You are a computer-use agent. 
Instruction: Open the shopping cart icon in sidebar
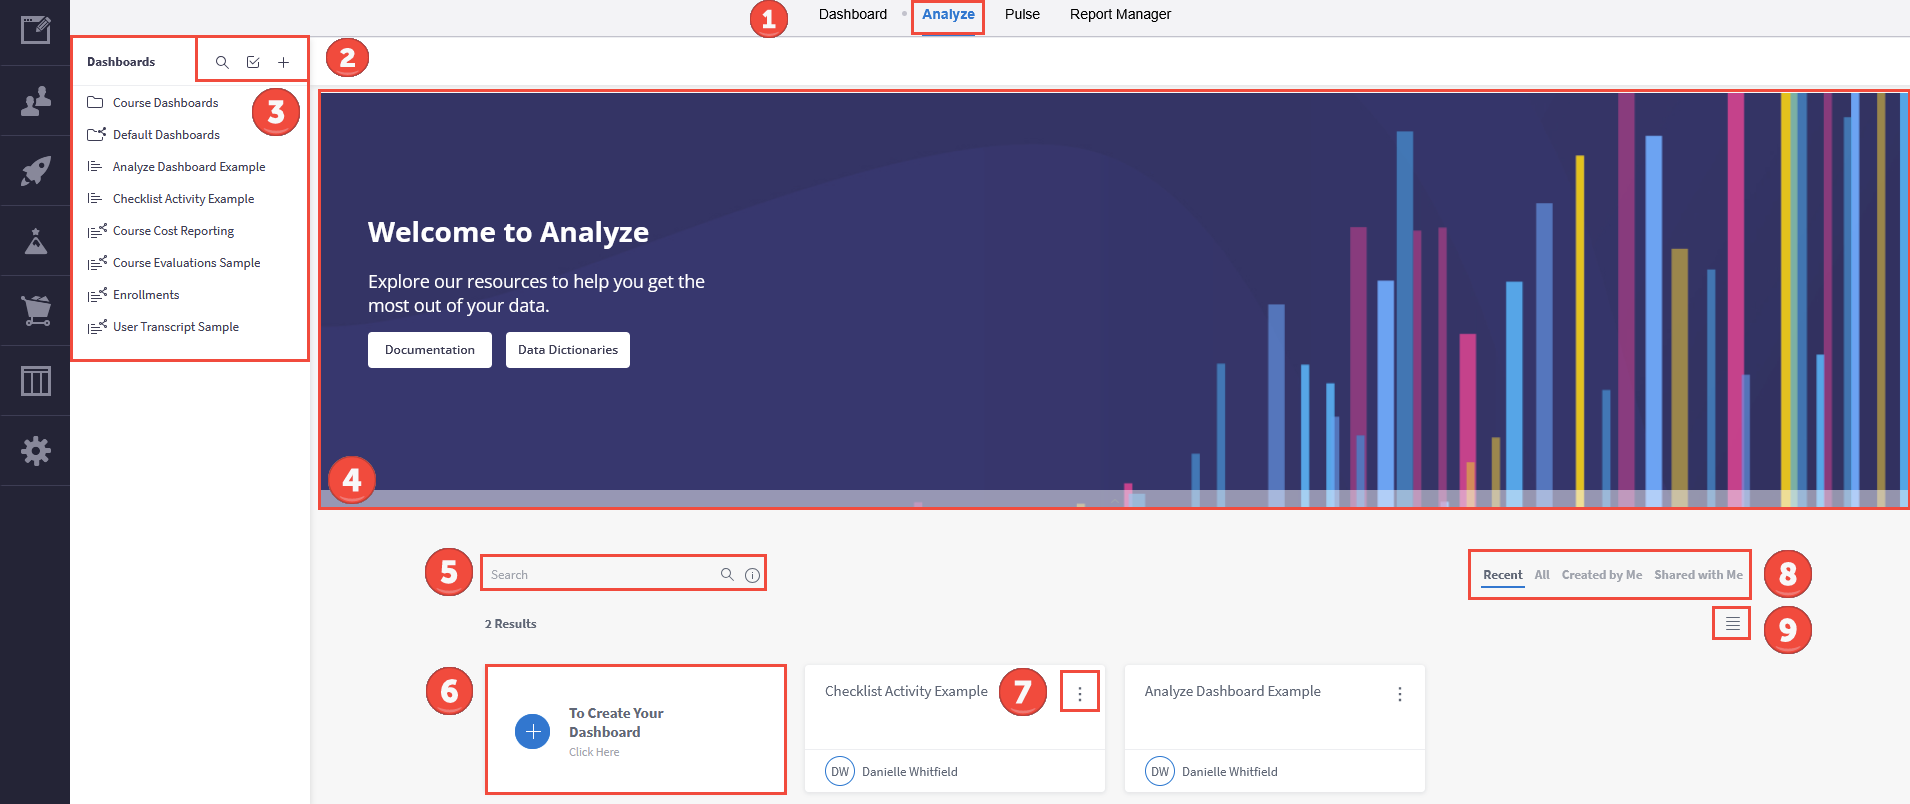coord(35,311)
